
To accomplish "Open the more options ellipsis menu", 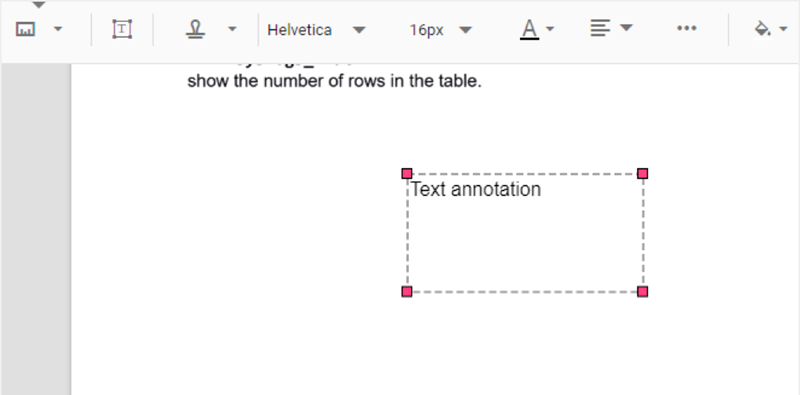I will point(686,29).
